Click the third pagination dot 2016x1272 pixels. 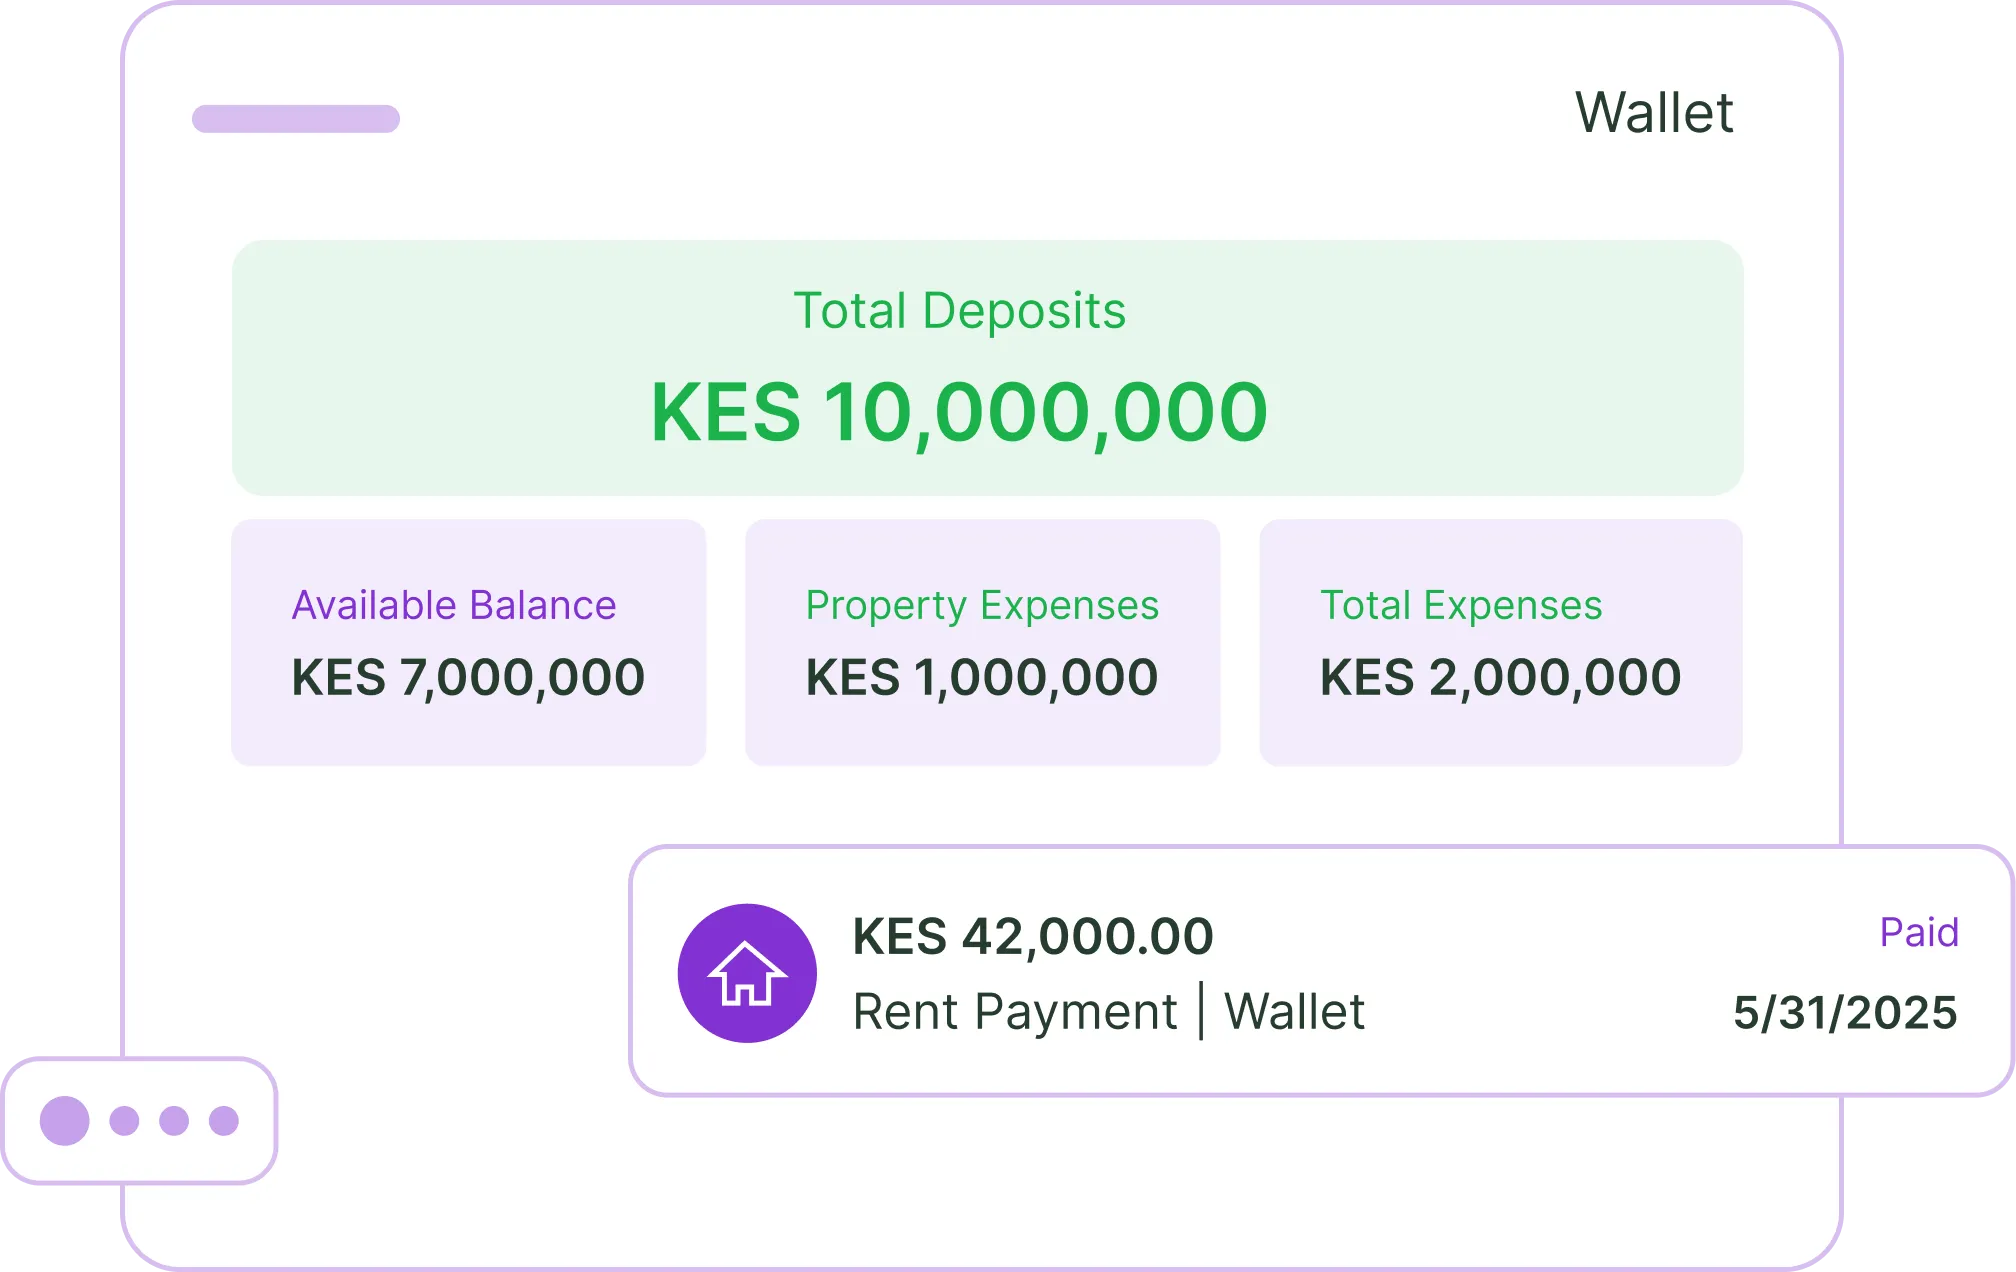pos(174,1121)
